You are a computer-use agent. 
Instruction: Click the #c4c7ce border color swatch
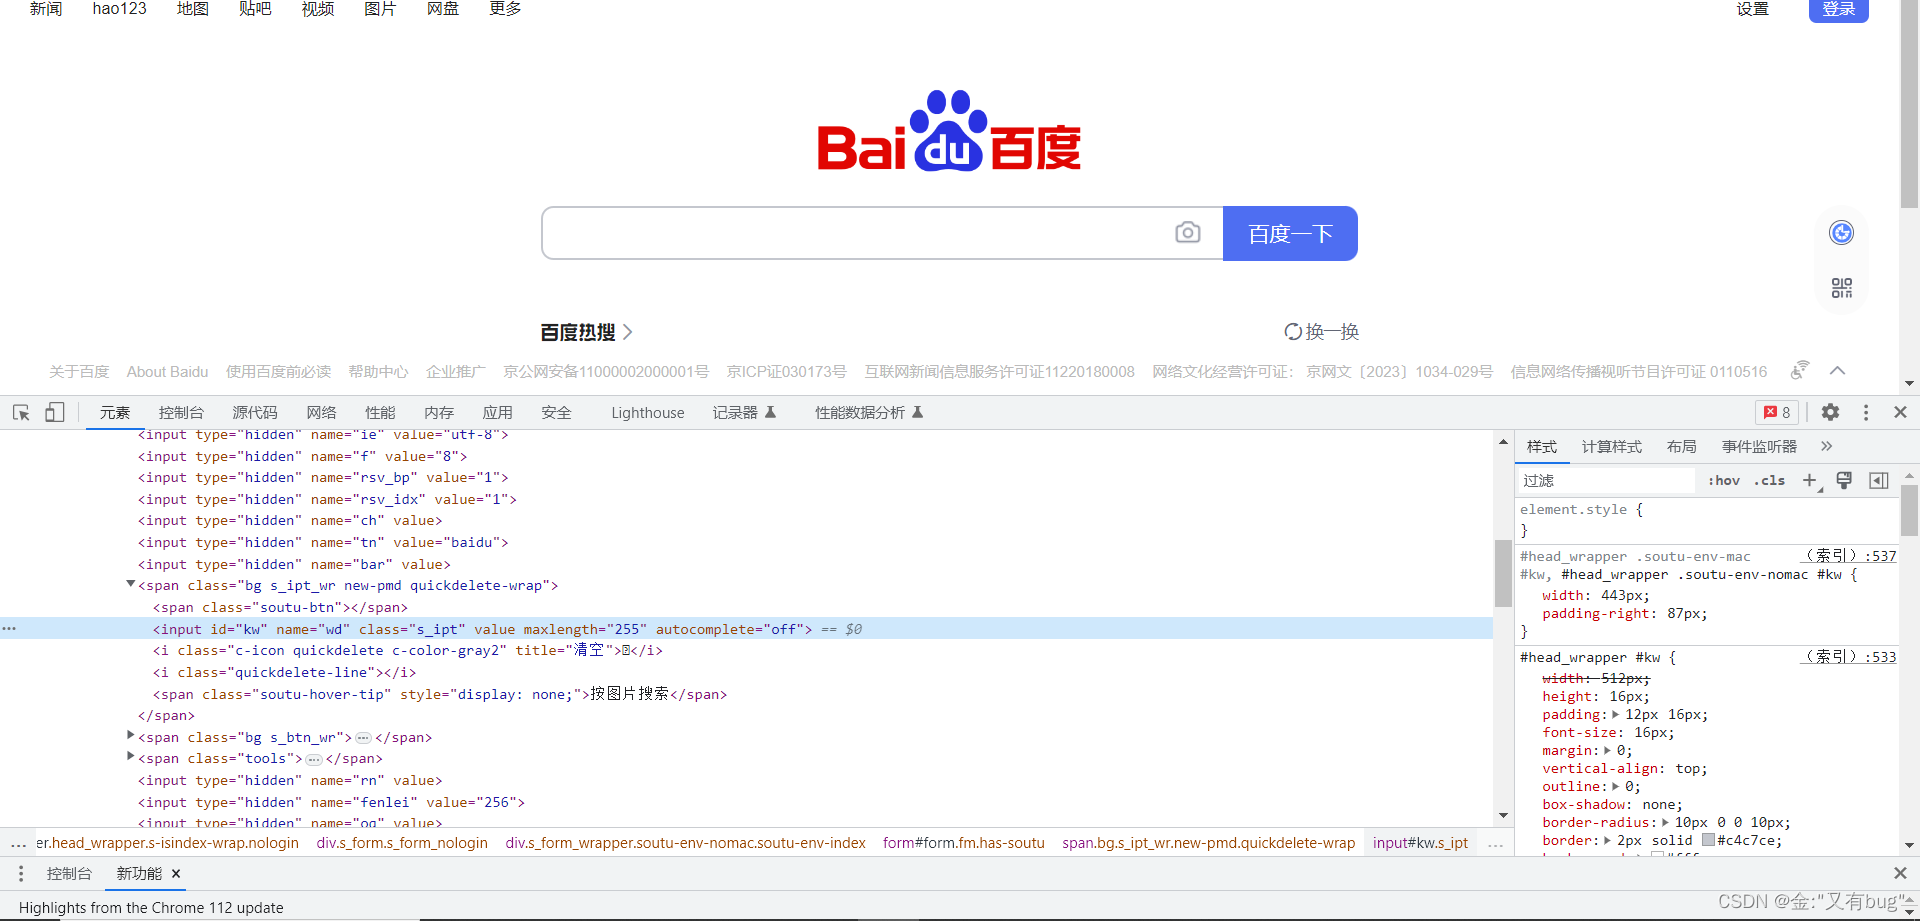1708,840
